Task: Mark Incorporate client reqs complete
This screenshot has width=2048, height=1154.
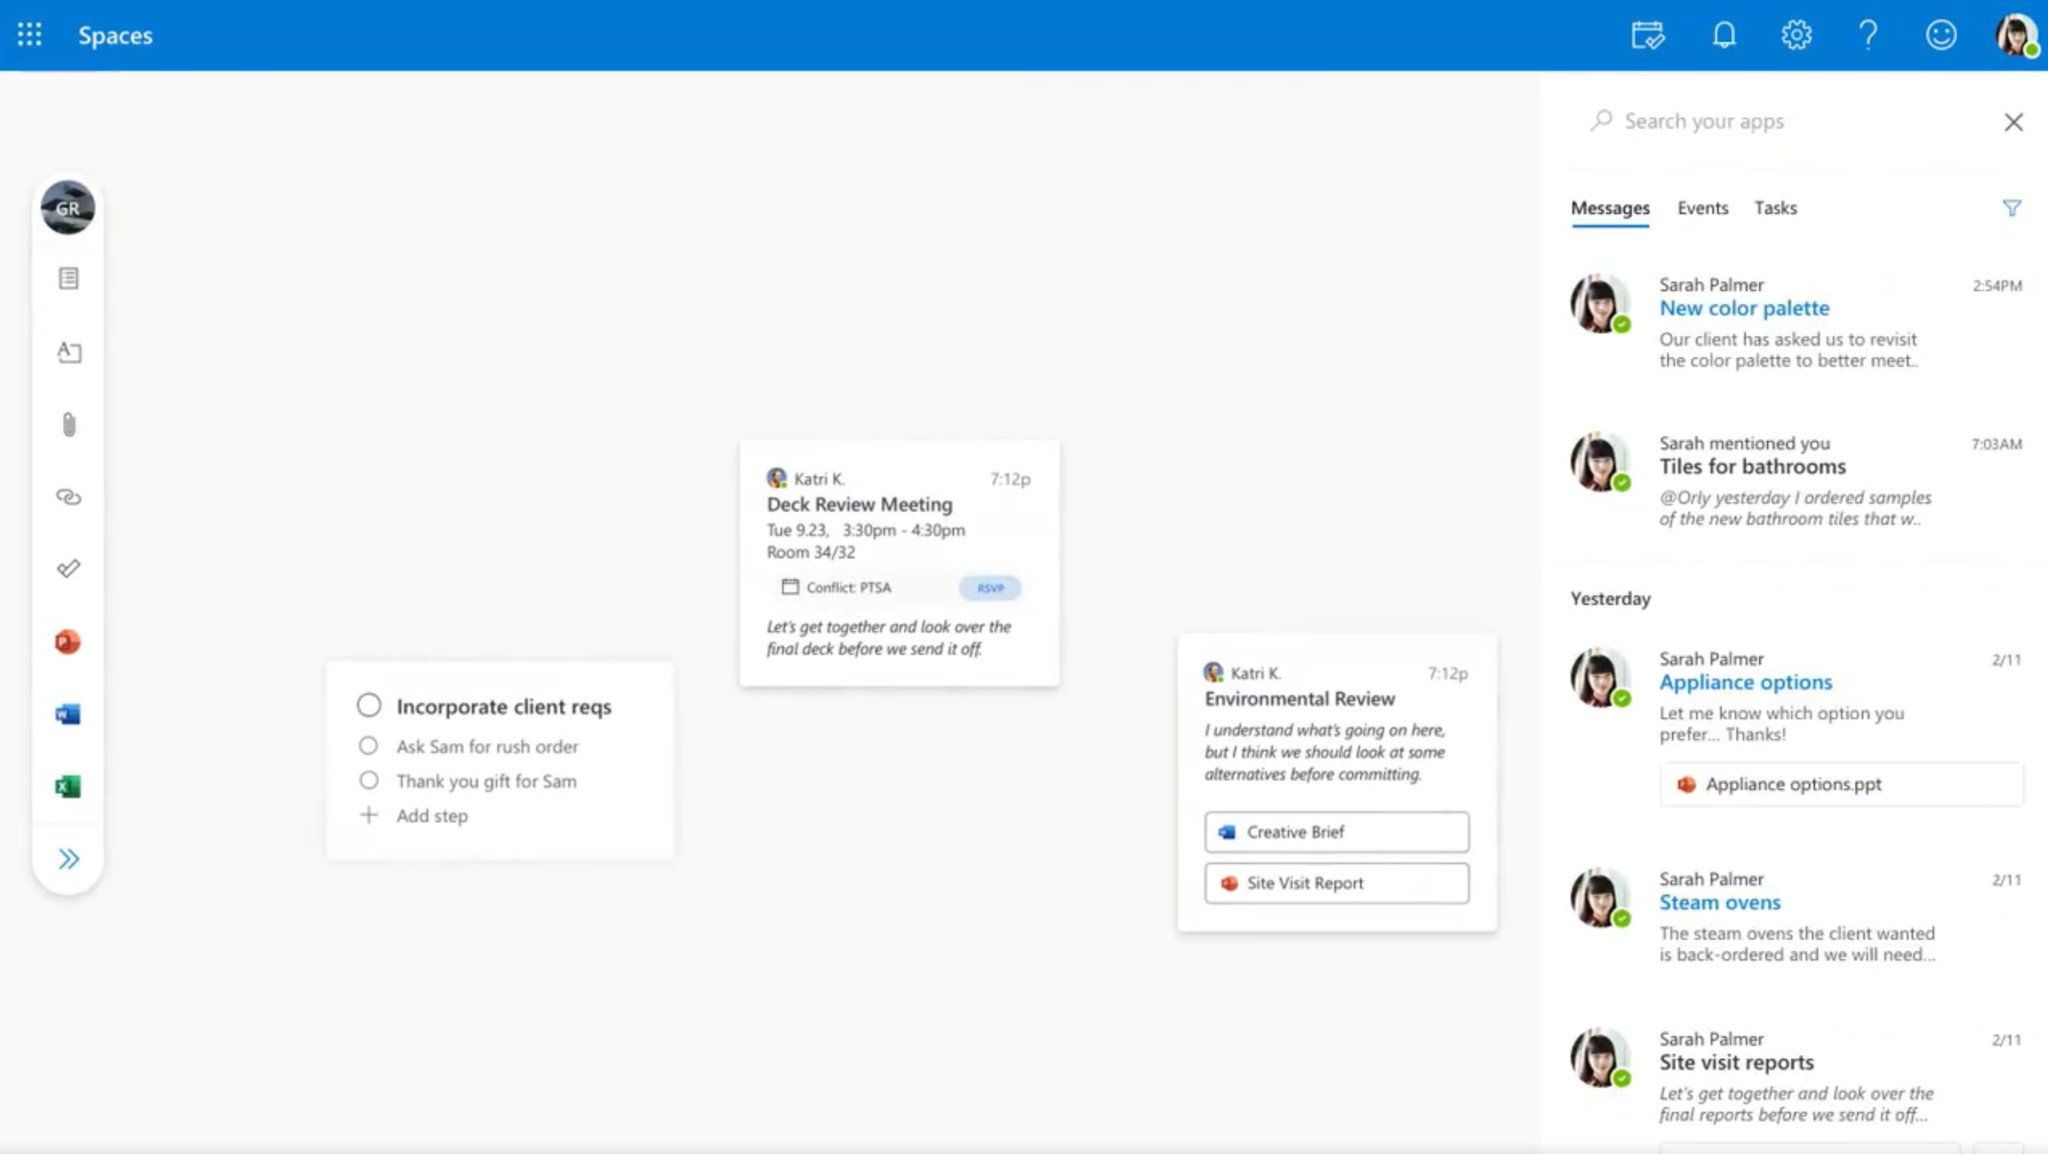Action: 369,705
